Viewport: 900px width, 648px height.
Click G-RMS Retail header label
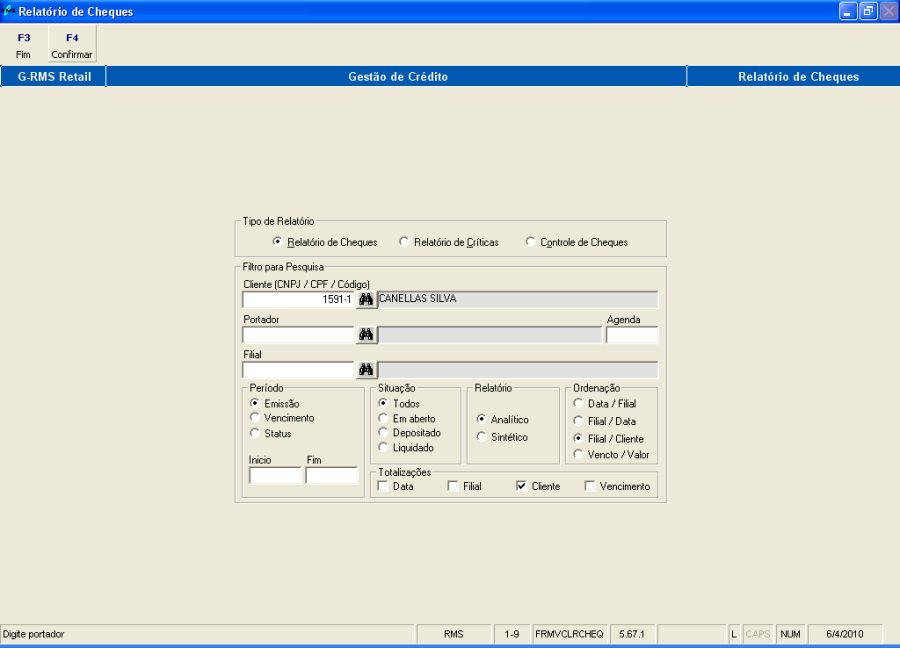(x=54, y=76)
